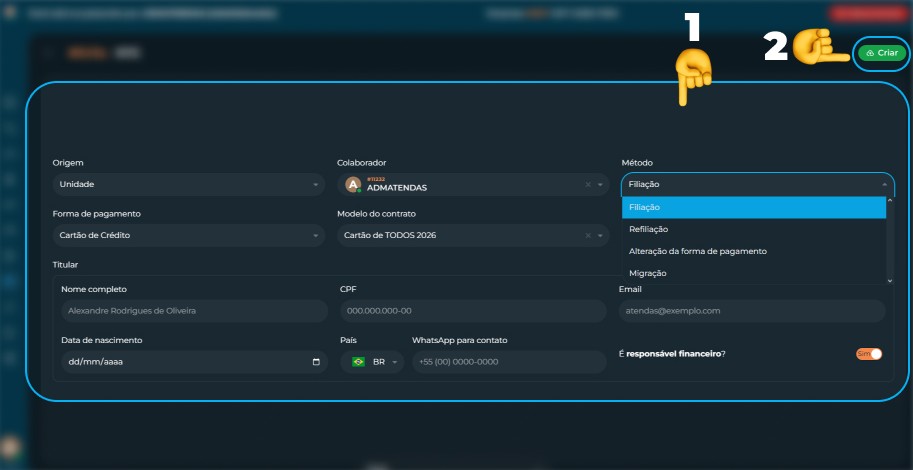Focus the Email input field

(x=752, y=311)
